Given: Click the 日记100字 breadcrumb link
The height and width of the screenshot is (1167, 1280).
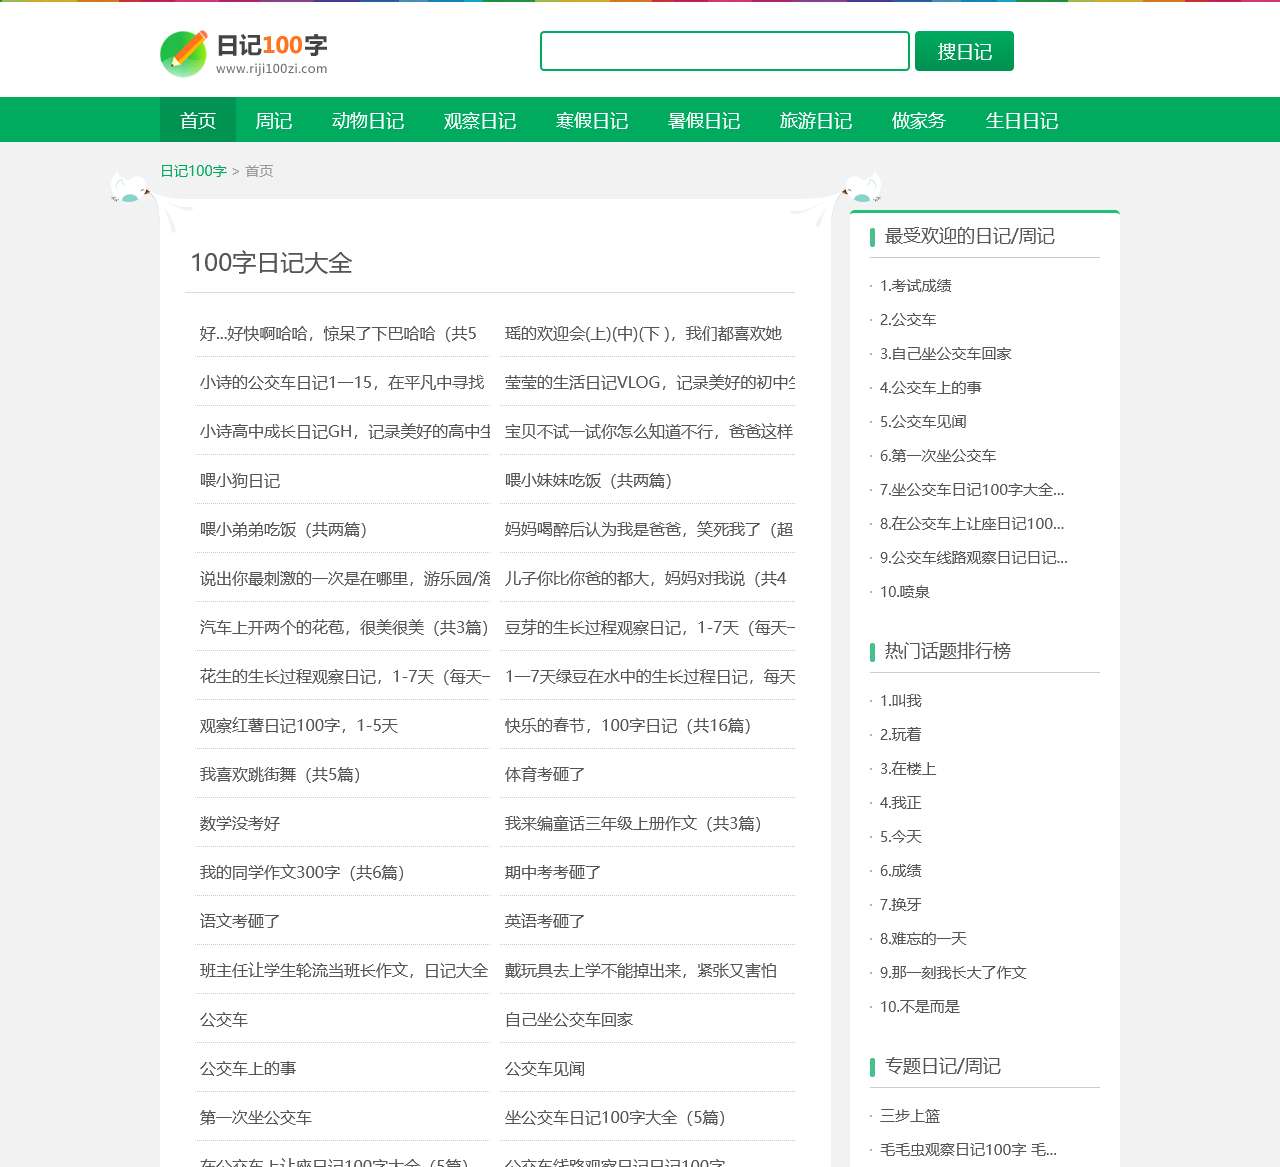Looking at the screenshot, I should point(192,171).
